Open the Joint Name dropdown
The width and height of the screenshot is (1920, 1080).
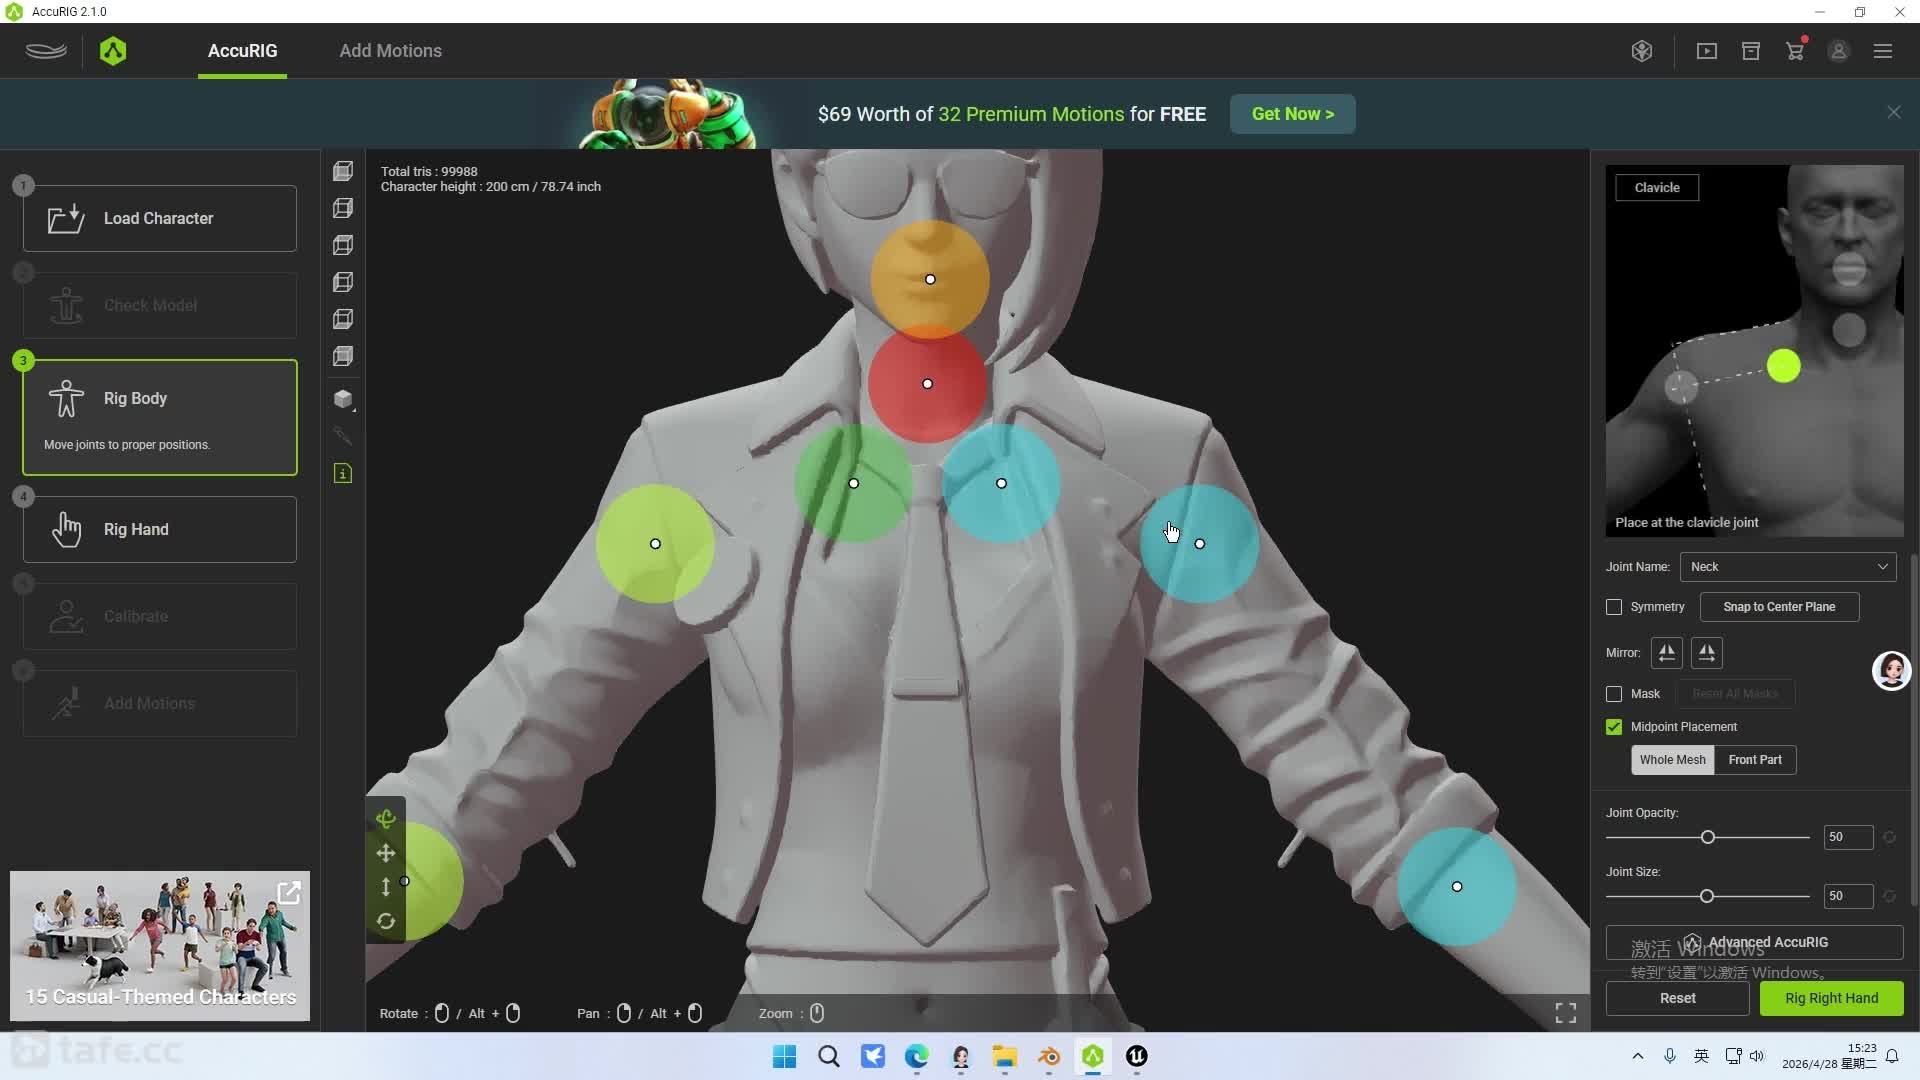click(1789, 567)
